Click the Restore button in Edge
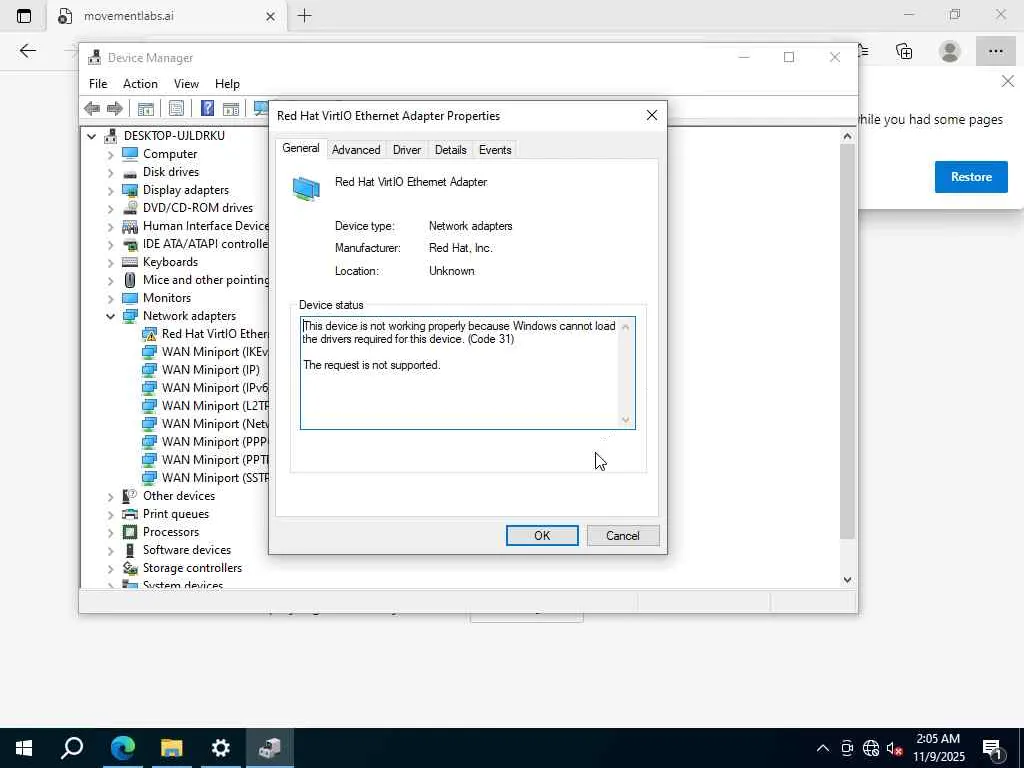The height and width of the screenshot is (768, 1024). [970, 177]
